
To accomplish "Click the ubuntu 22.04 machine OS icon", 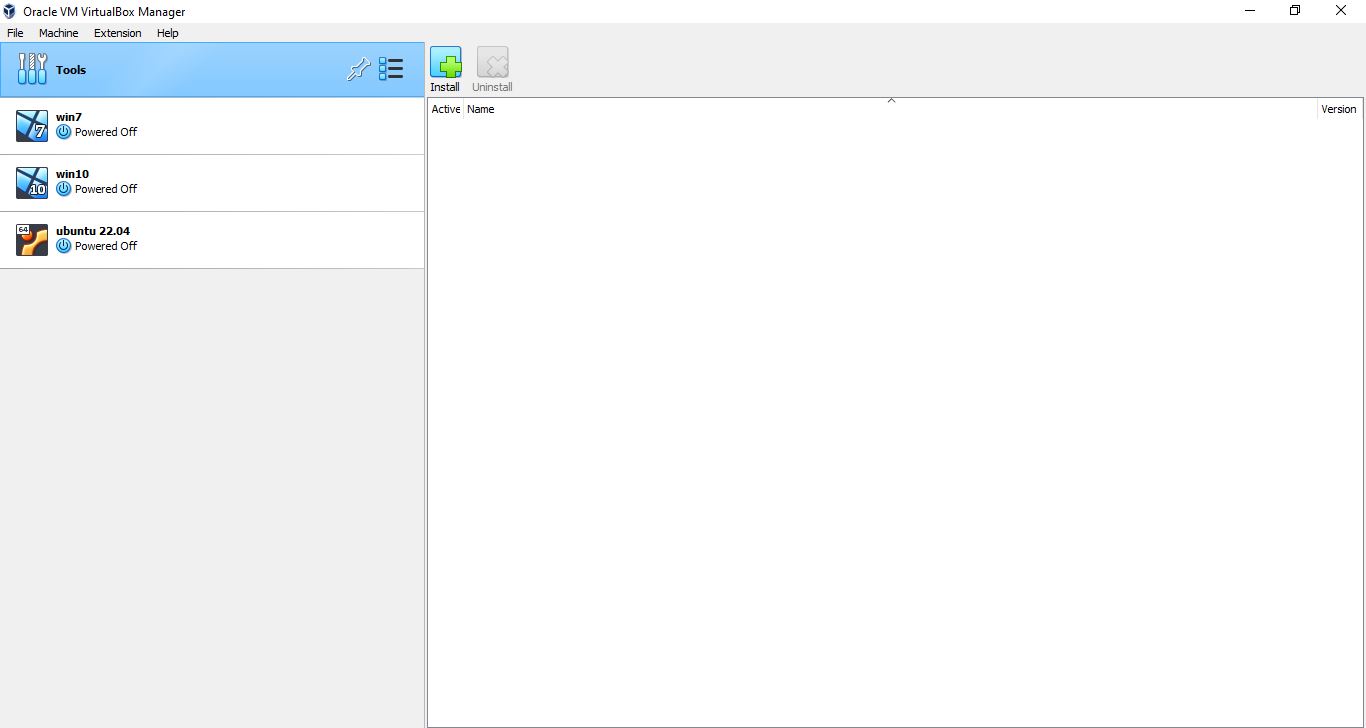I will tap(32, 240).
